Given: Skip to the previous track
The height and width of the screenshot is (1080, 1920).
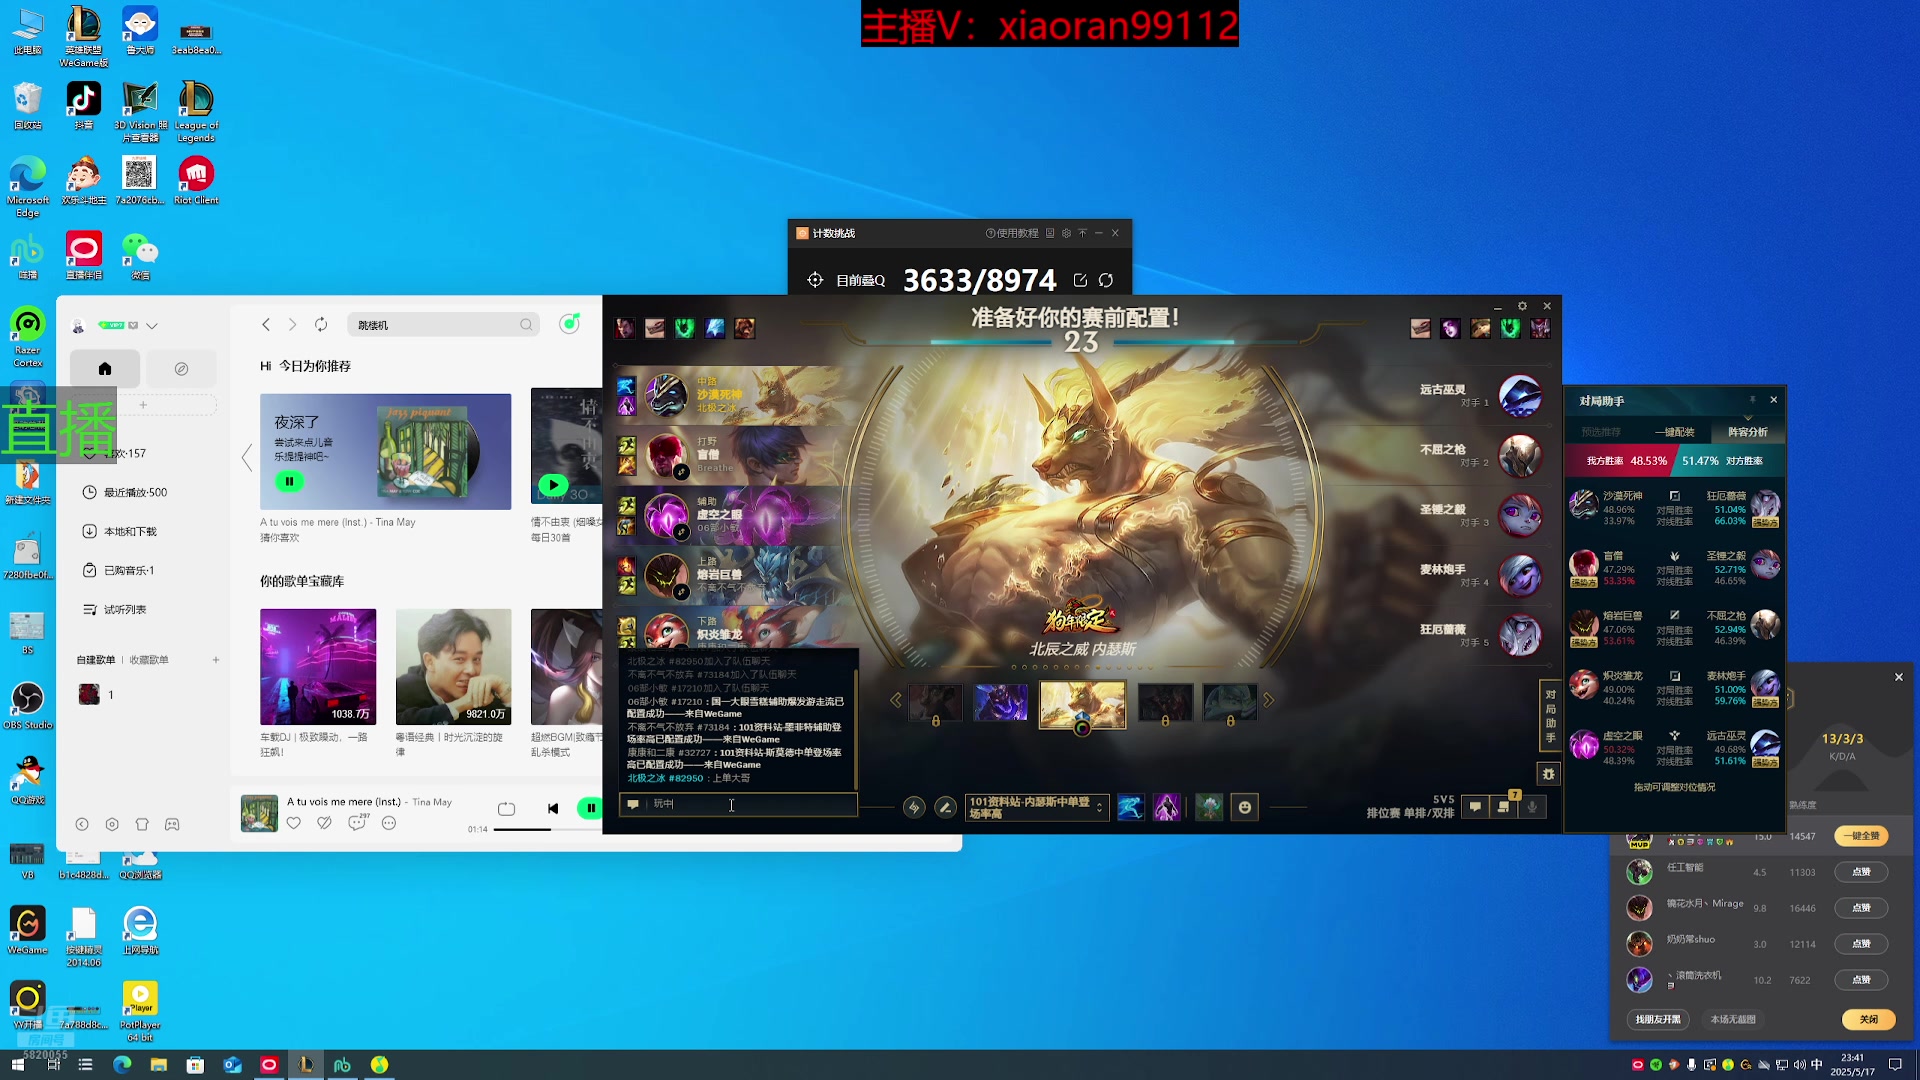Looking at the screenshot, I should click(x=553, y=809).
